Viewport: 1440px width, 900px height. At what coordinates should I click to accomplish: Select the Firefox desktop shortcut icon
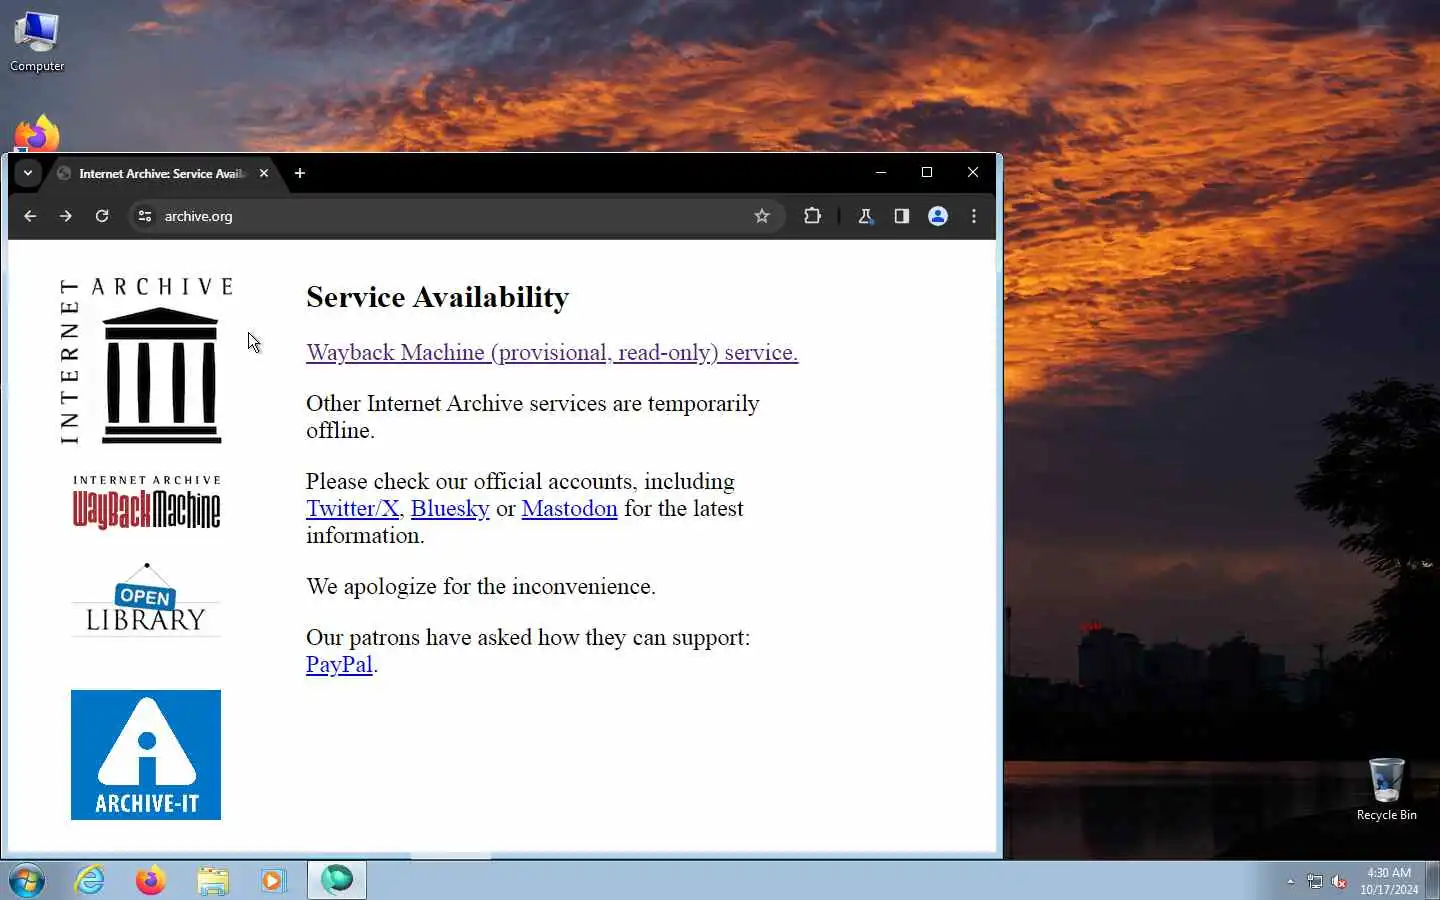coord(37,134)
